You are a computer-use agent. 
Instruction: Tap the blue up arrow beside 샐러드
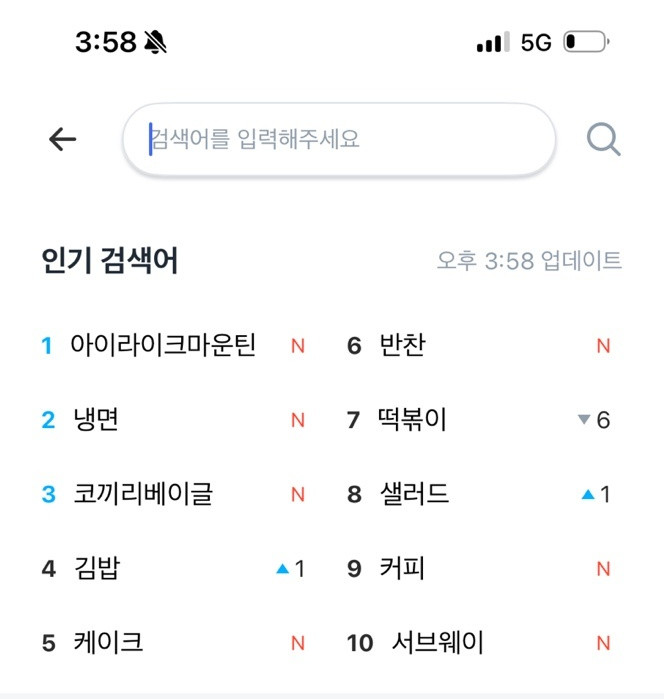pyautogui.click(x=588, y=494)
